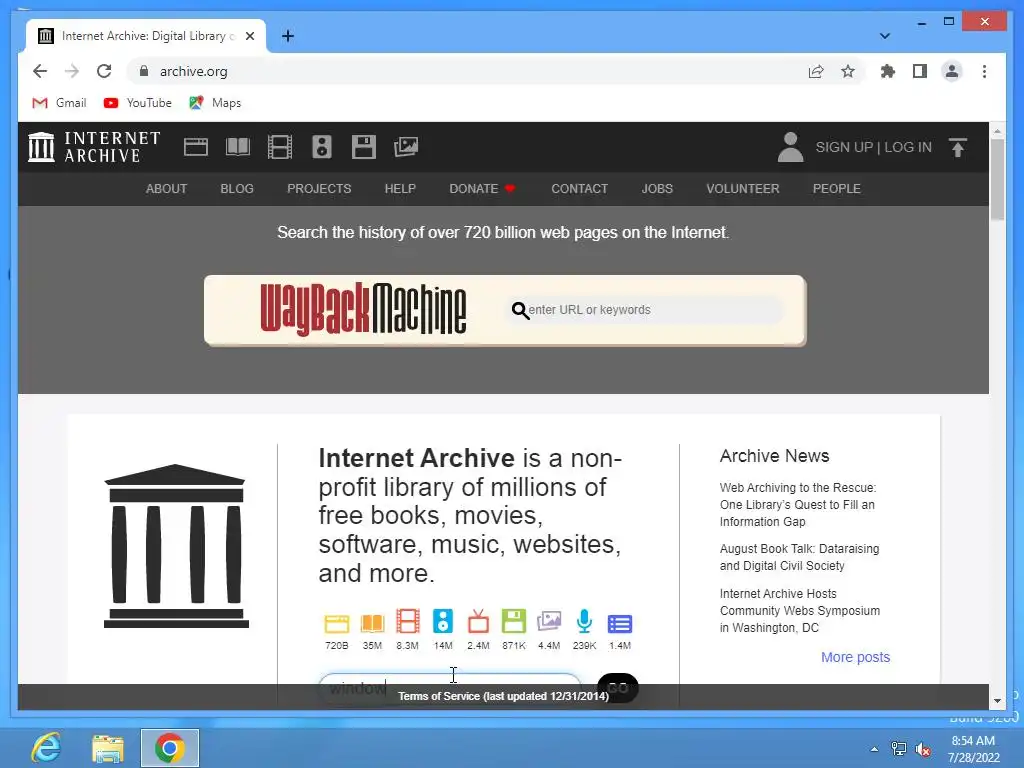Toggle Chrome side panel icon
Viewport: 1024px width, 768px height.
coord(920,71)
